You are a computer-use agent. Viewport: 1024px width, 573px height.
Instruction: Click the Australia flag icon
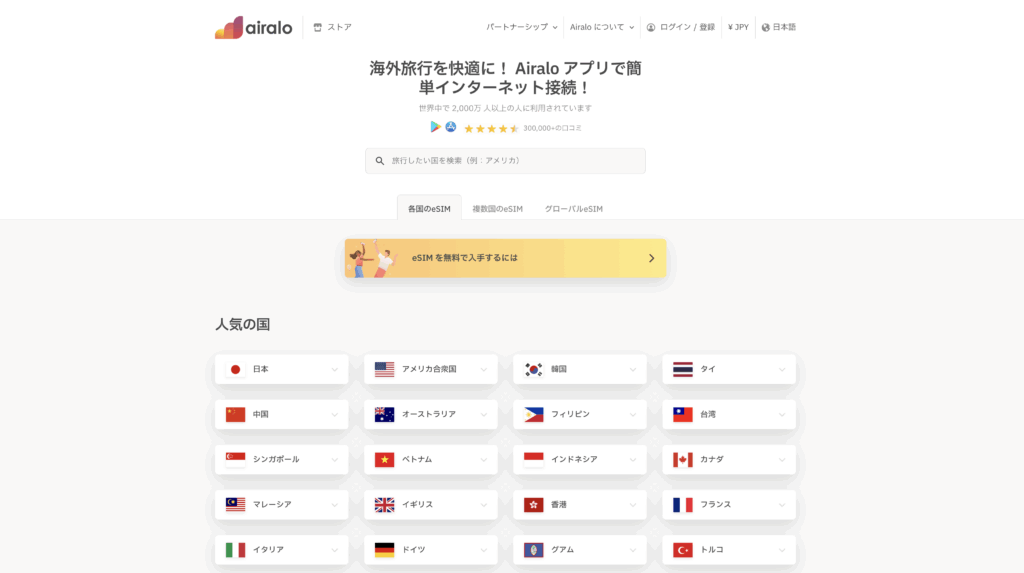(384, 414)
